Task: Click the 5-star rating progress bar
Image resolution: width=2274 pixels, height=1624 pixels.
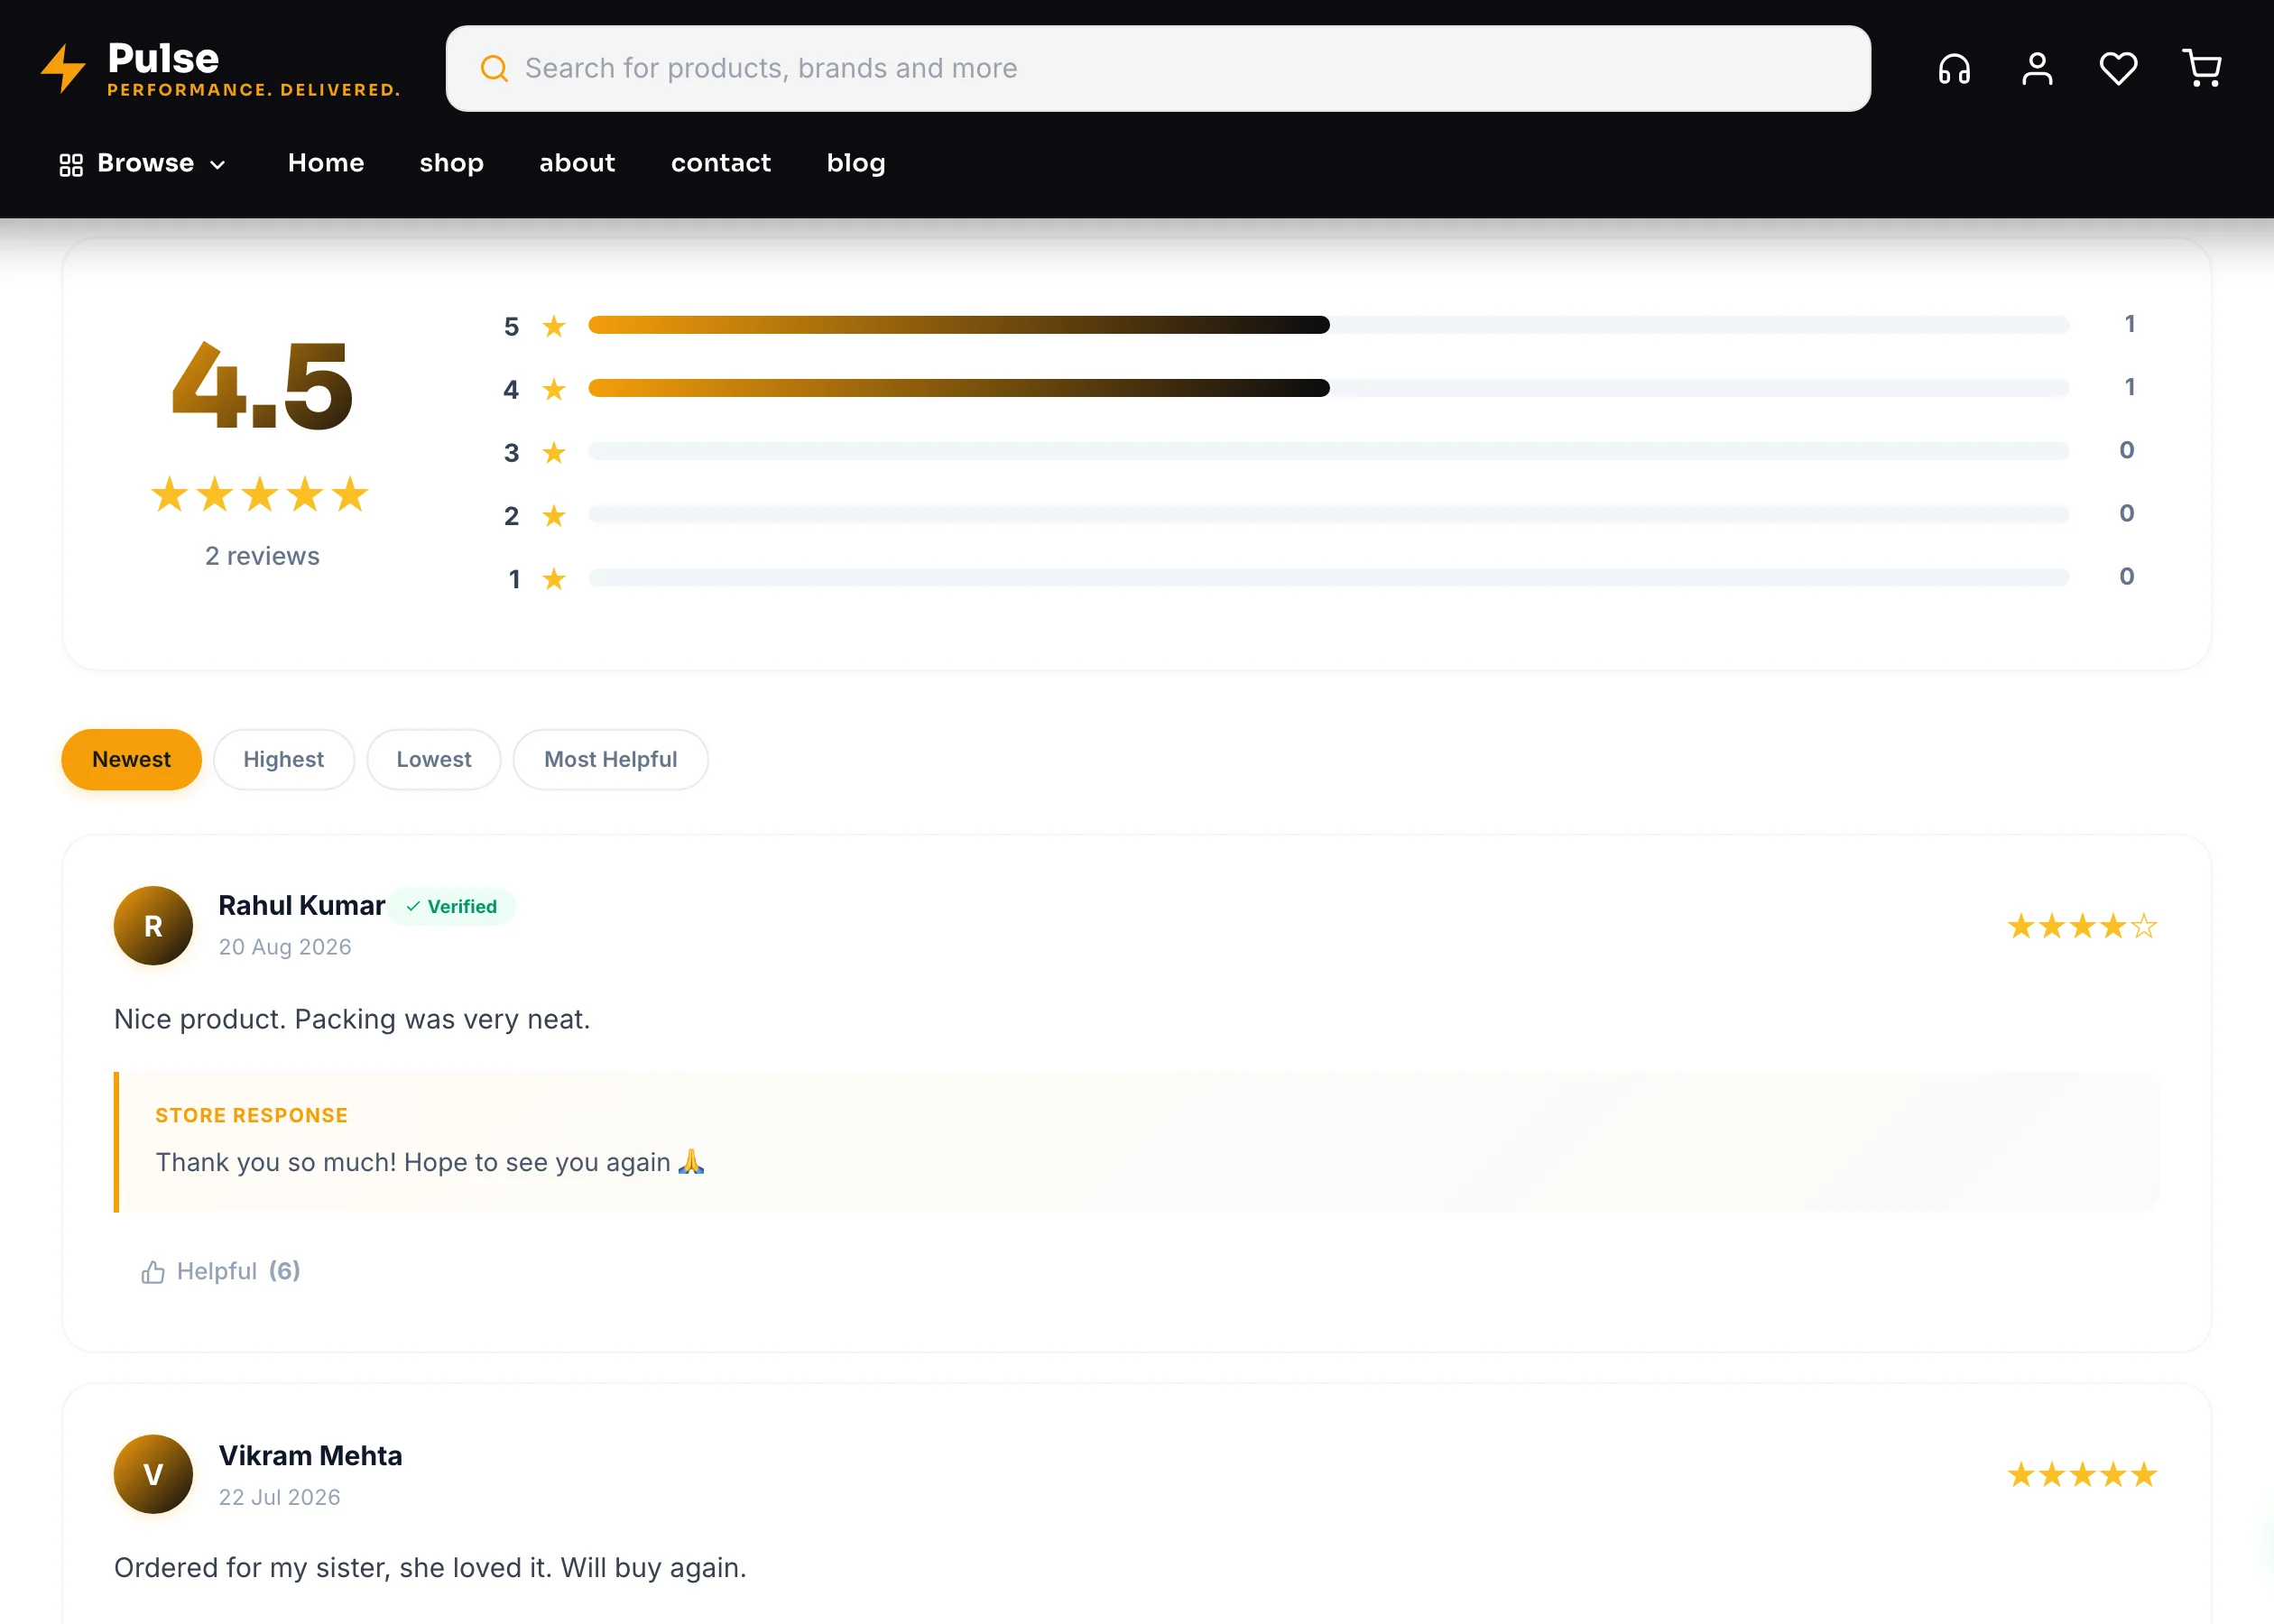Action: coord(1328,324)
